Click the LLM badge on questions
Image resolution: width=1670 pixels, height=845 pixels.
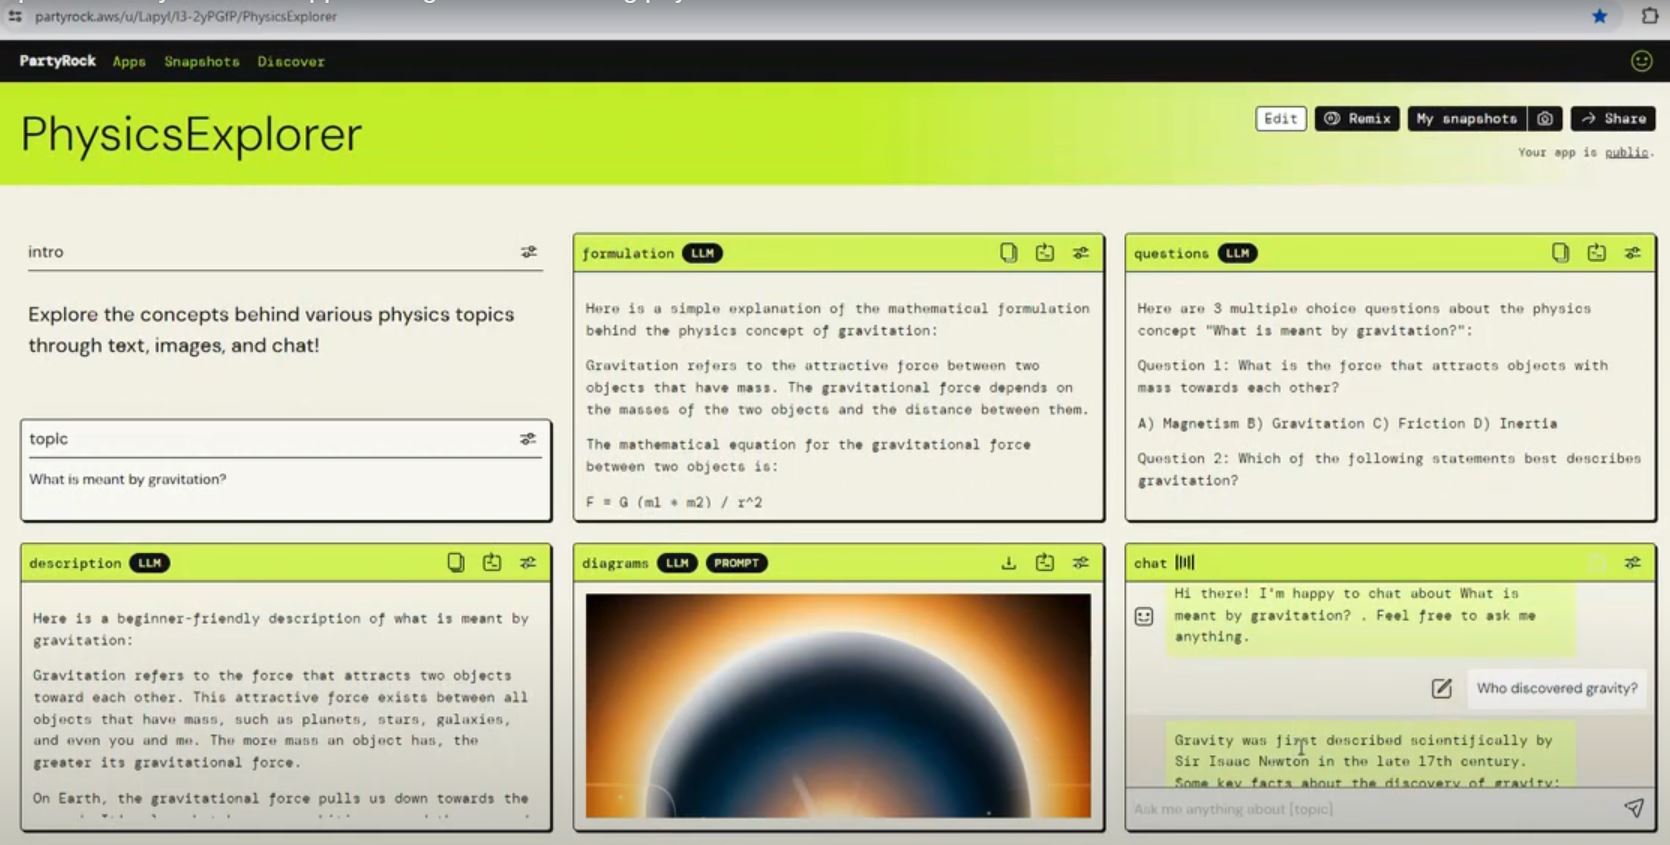pos(1237,253)
